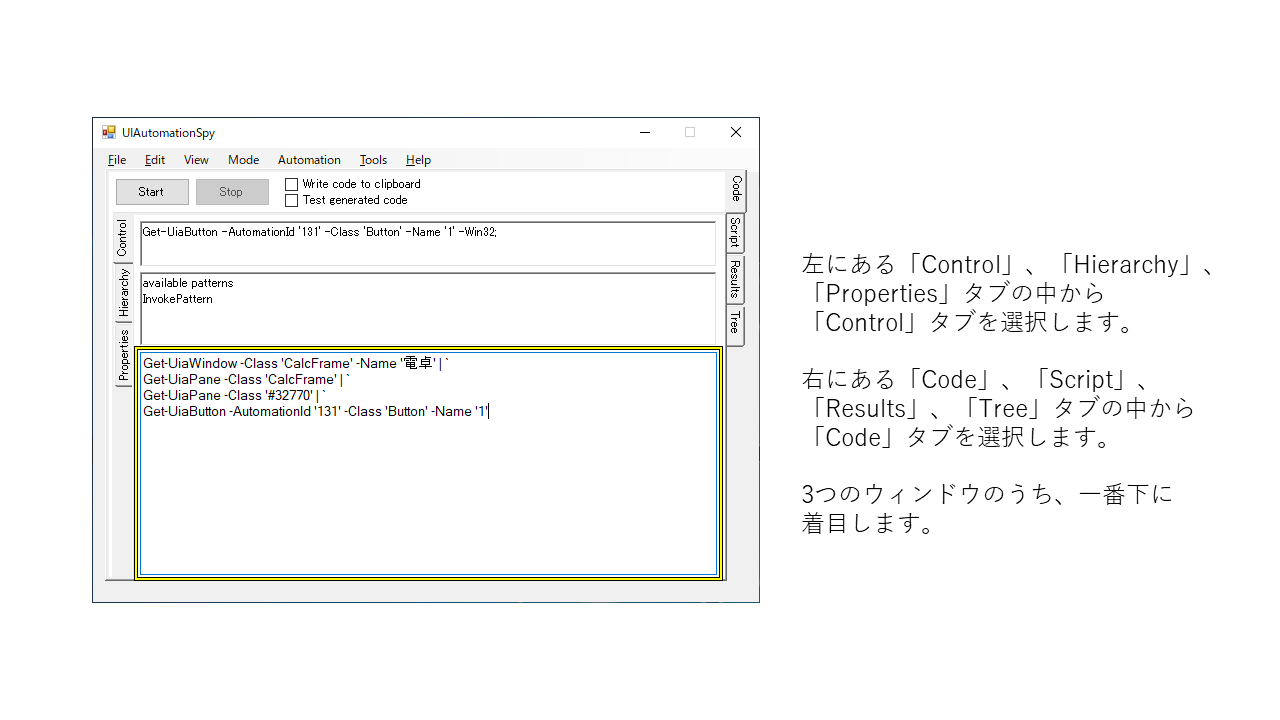The height and width of the screenshot is (720, 1280).
Task: Switch to the Results tab on right
Action: pos(735,280)
